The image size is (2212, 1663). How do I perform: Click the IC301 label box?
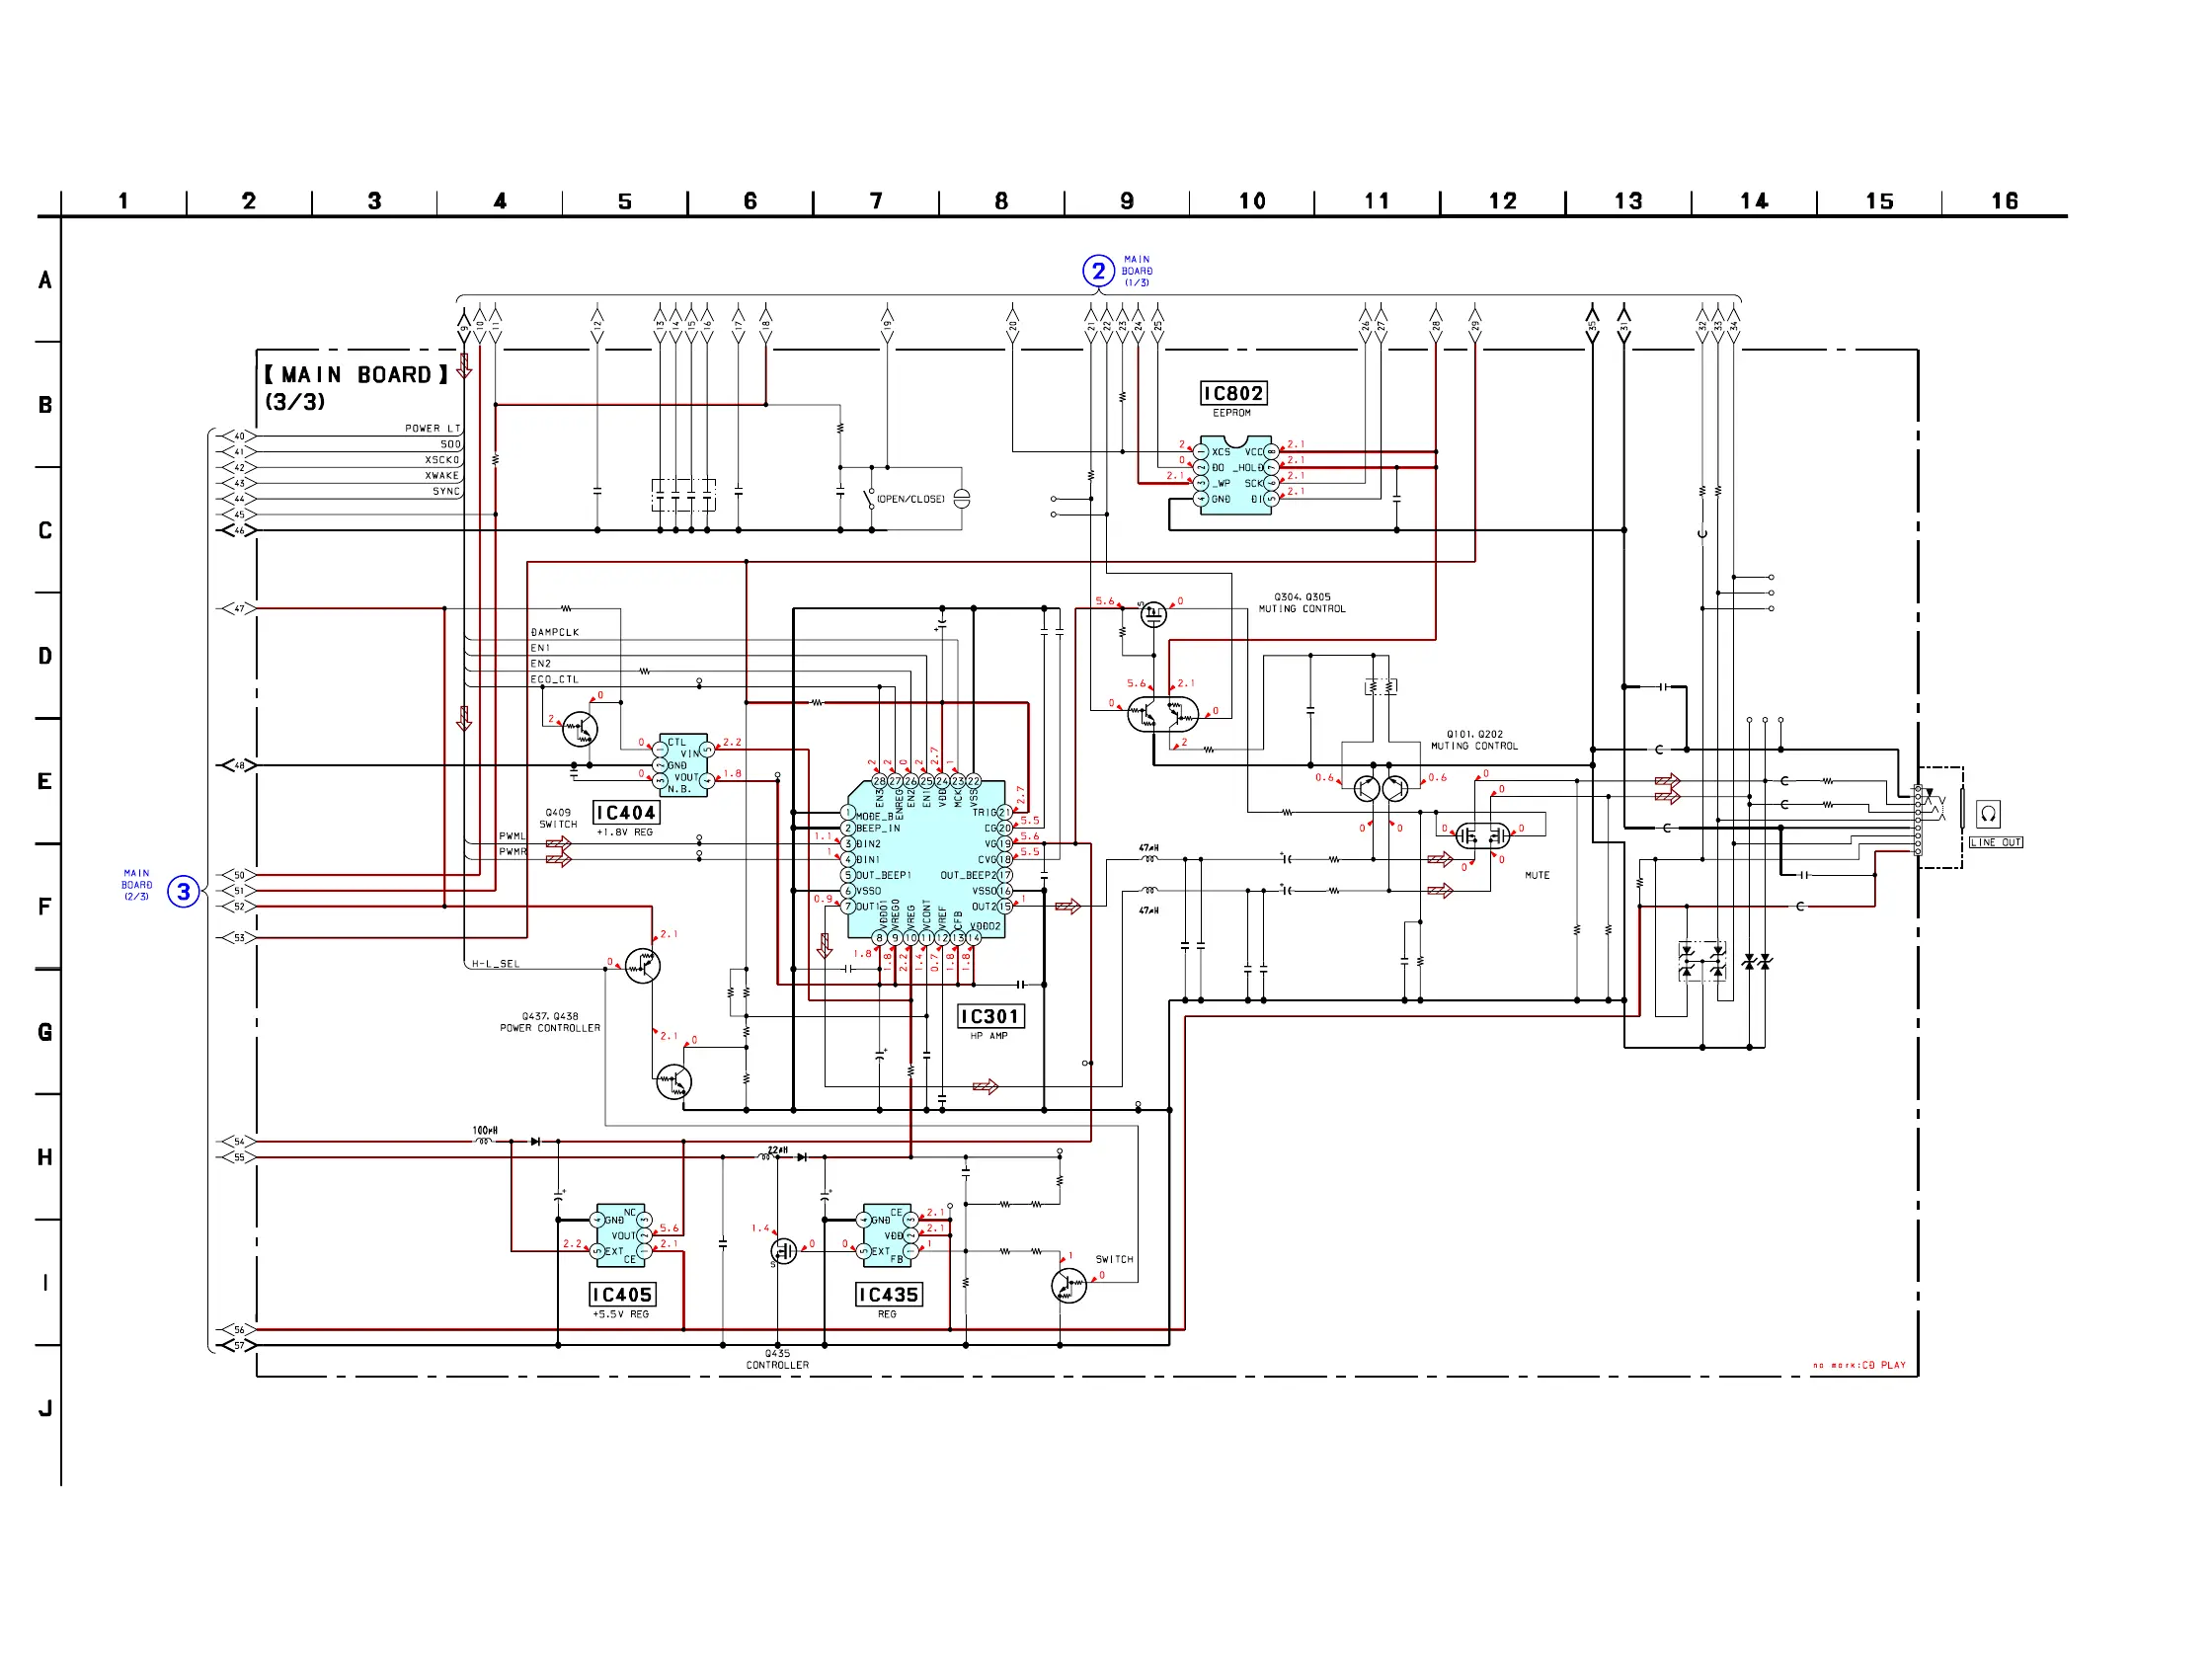click(x=990, y=1016)
